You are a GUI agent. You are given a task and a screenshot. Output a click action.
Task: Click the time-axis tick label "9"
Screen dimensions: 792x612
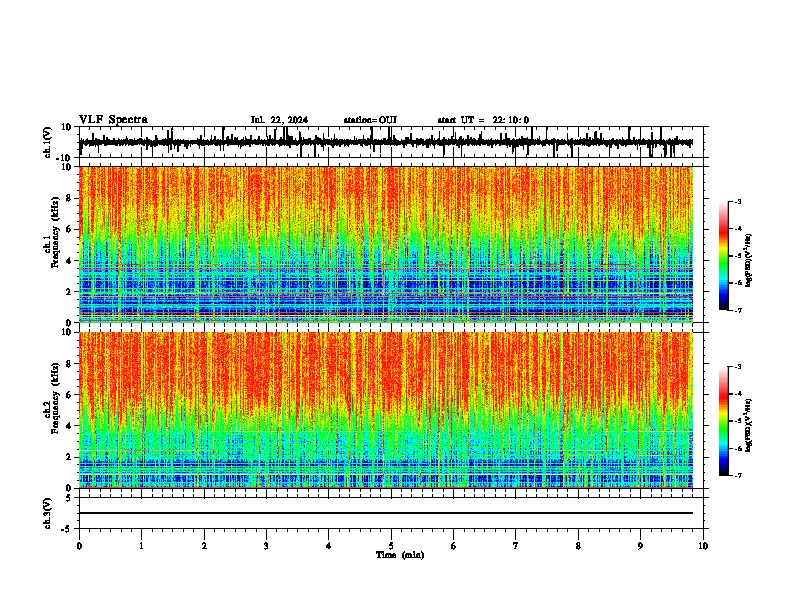click(640, 546)
